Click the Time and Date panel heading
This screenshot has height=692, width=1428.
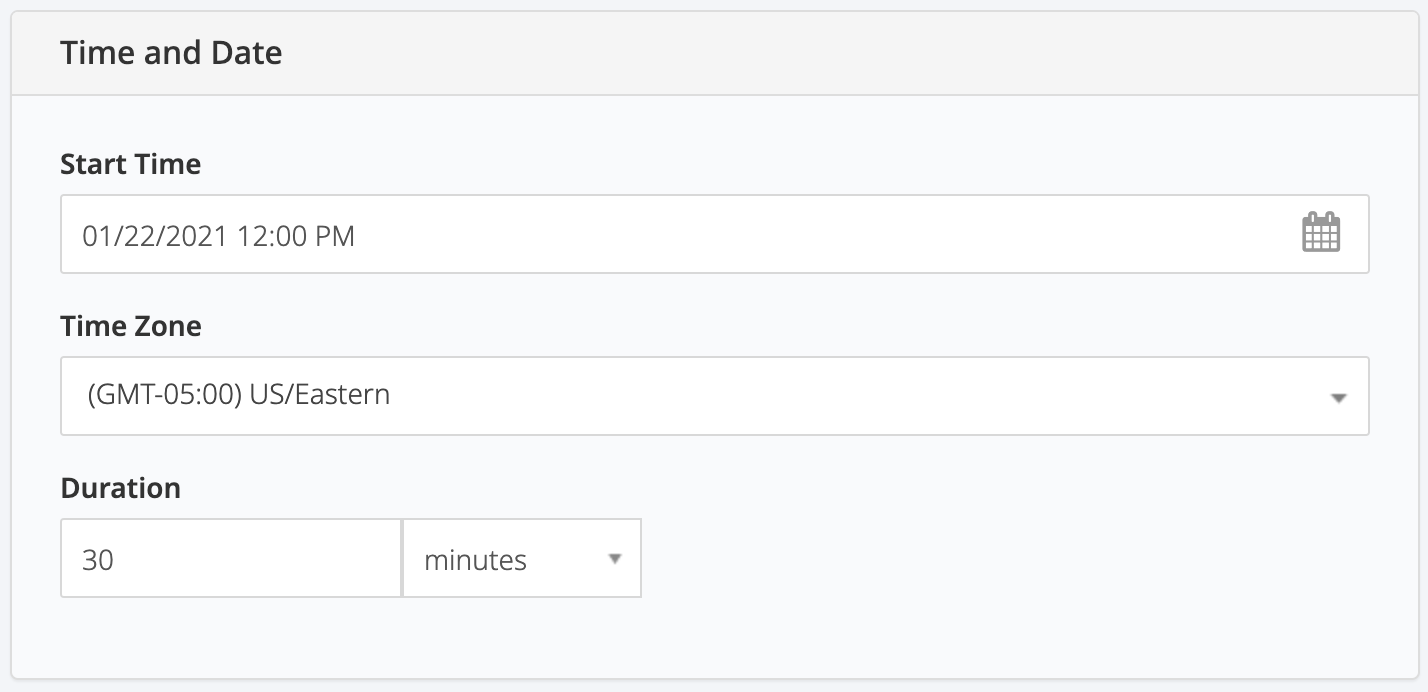171,53
